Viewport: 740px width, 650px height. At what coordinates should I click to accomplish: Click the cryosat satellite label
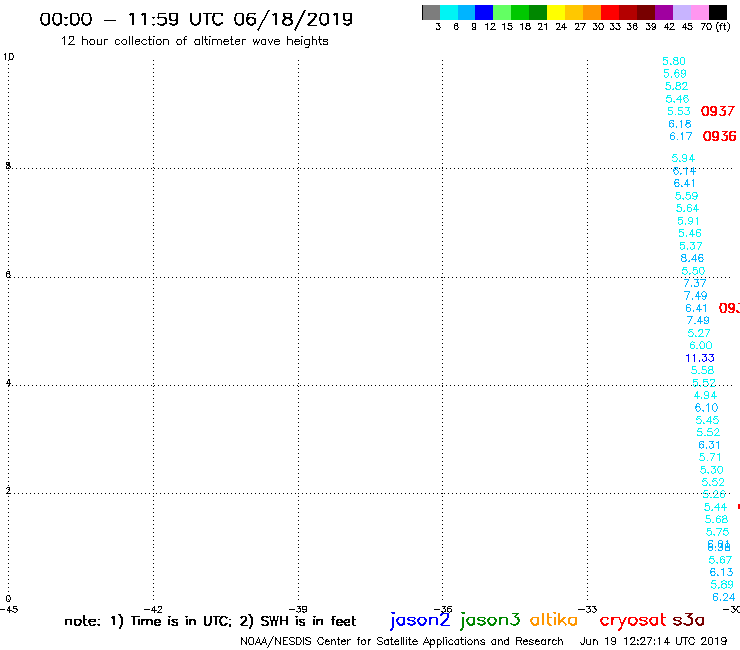point(633,620)
